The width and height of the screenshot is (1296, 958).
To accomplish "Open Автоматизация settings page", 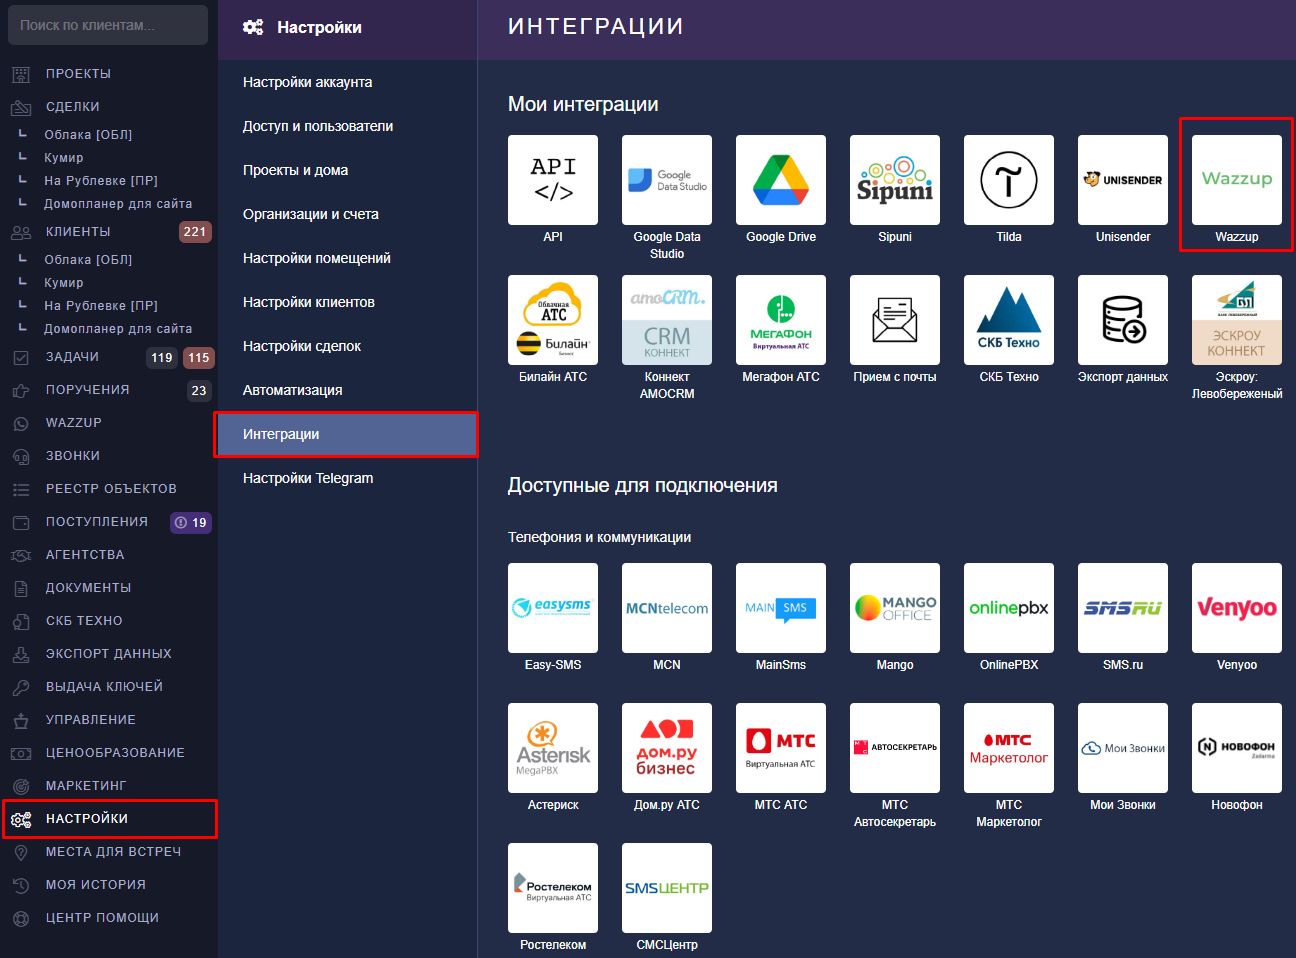I will pyautogui.click(x=347, y=390).
